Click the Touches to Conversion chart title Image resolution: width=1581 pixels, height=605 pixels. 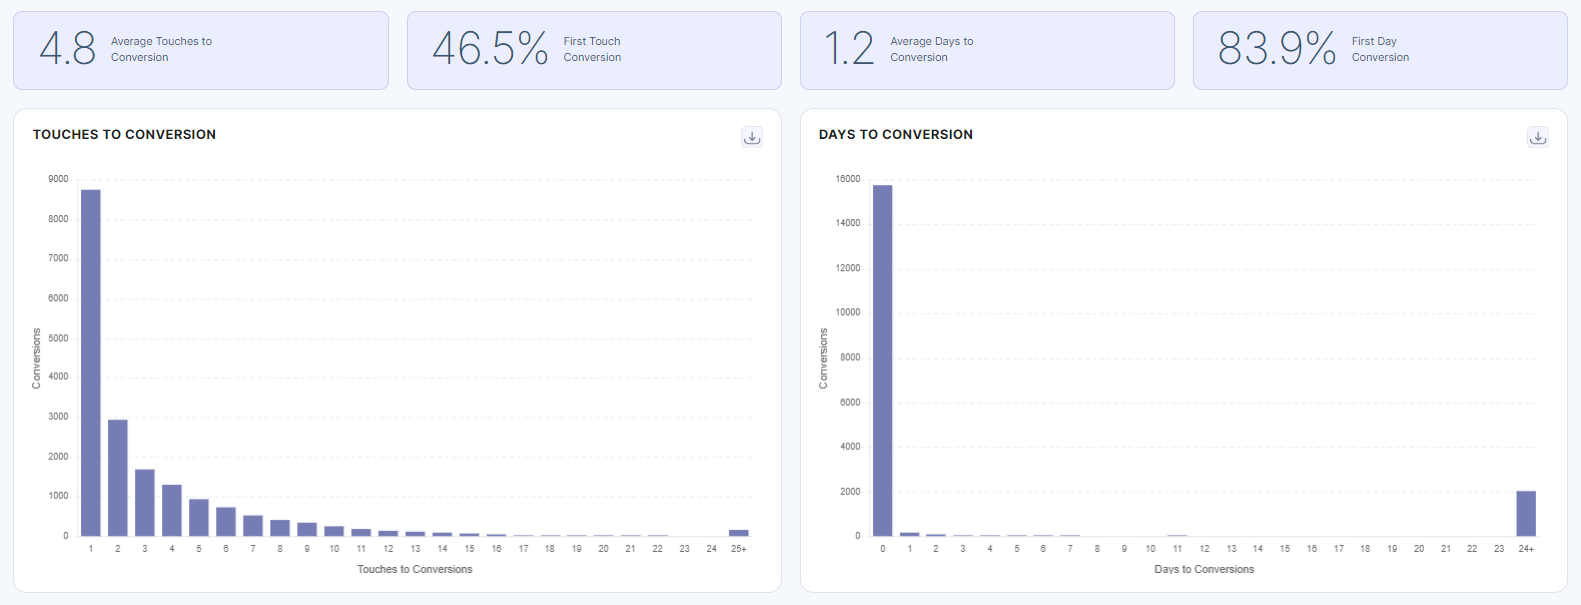(124, 134)
